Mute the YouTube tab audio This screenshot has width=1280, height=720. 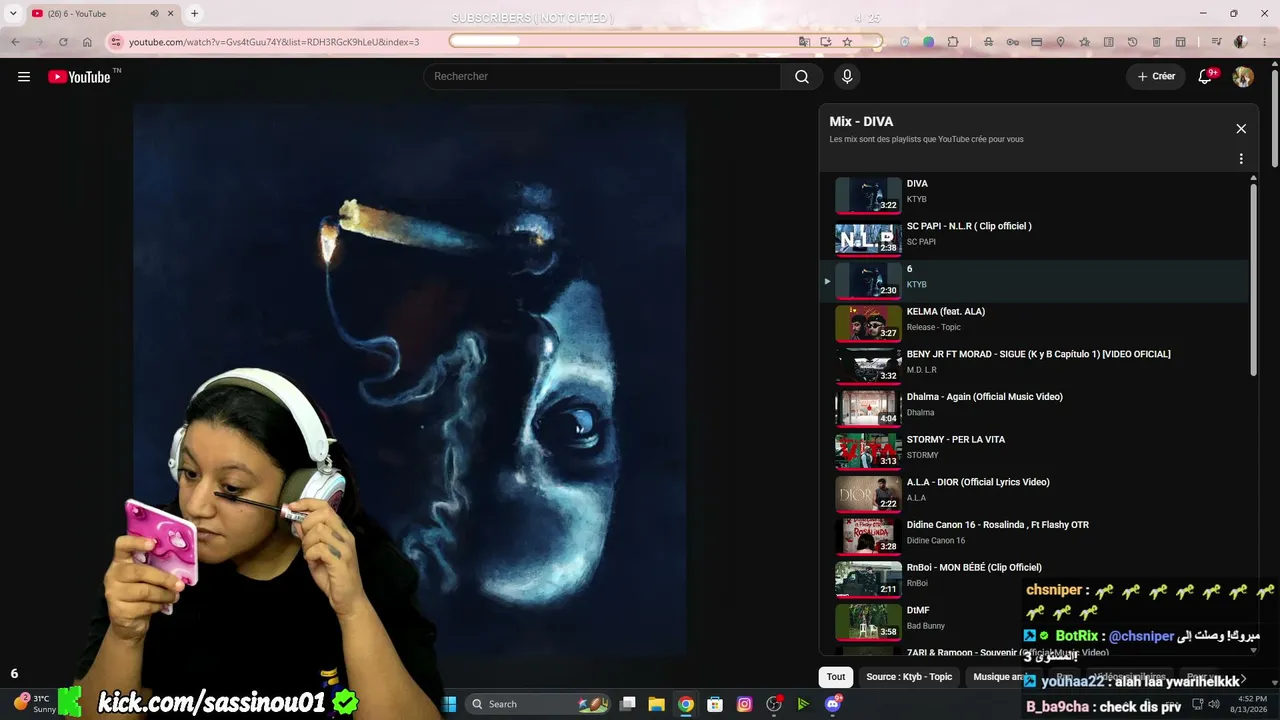pos(154,14)
